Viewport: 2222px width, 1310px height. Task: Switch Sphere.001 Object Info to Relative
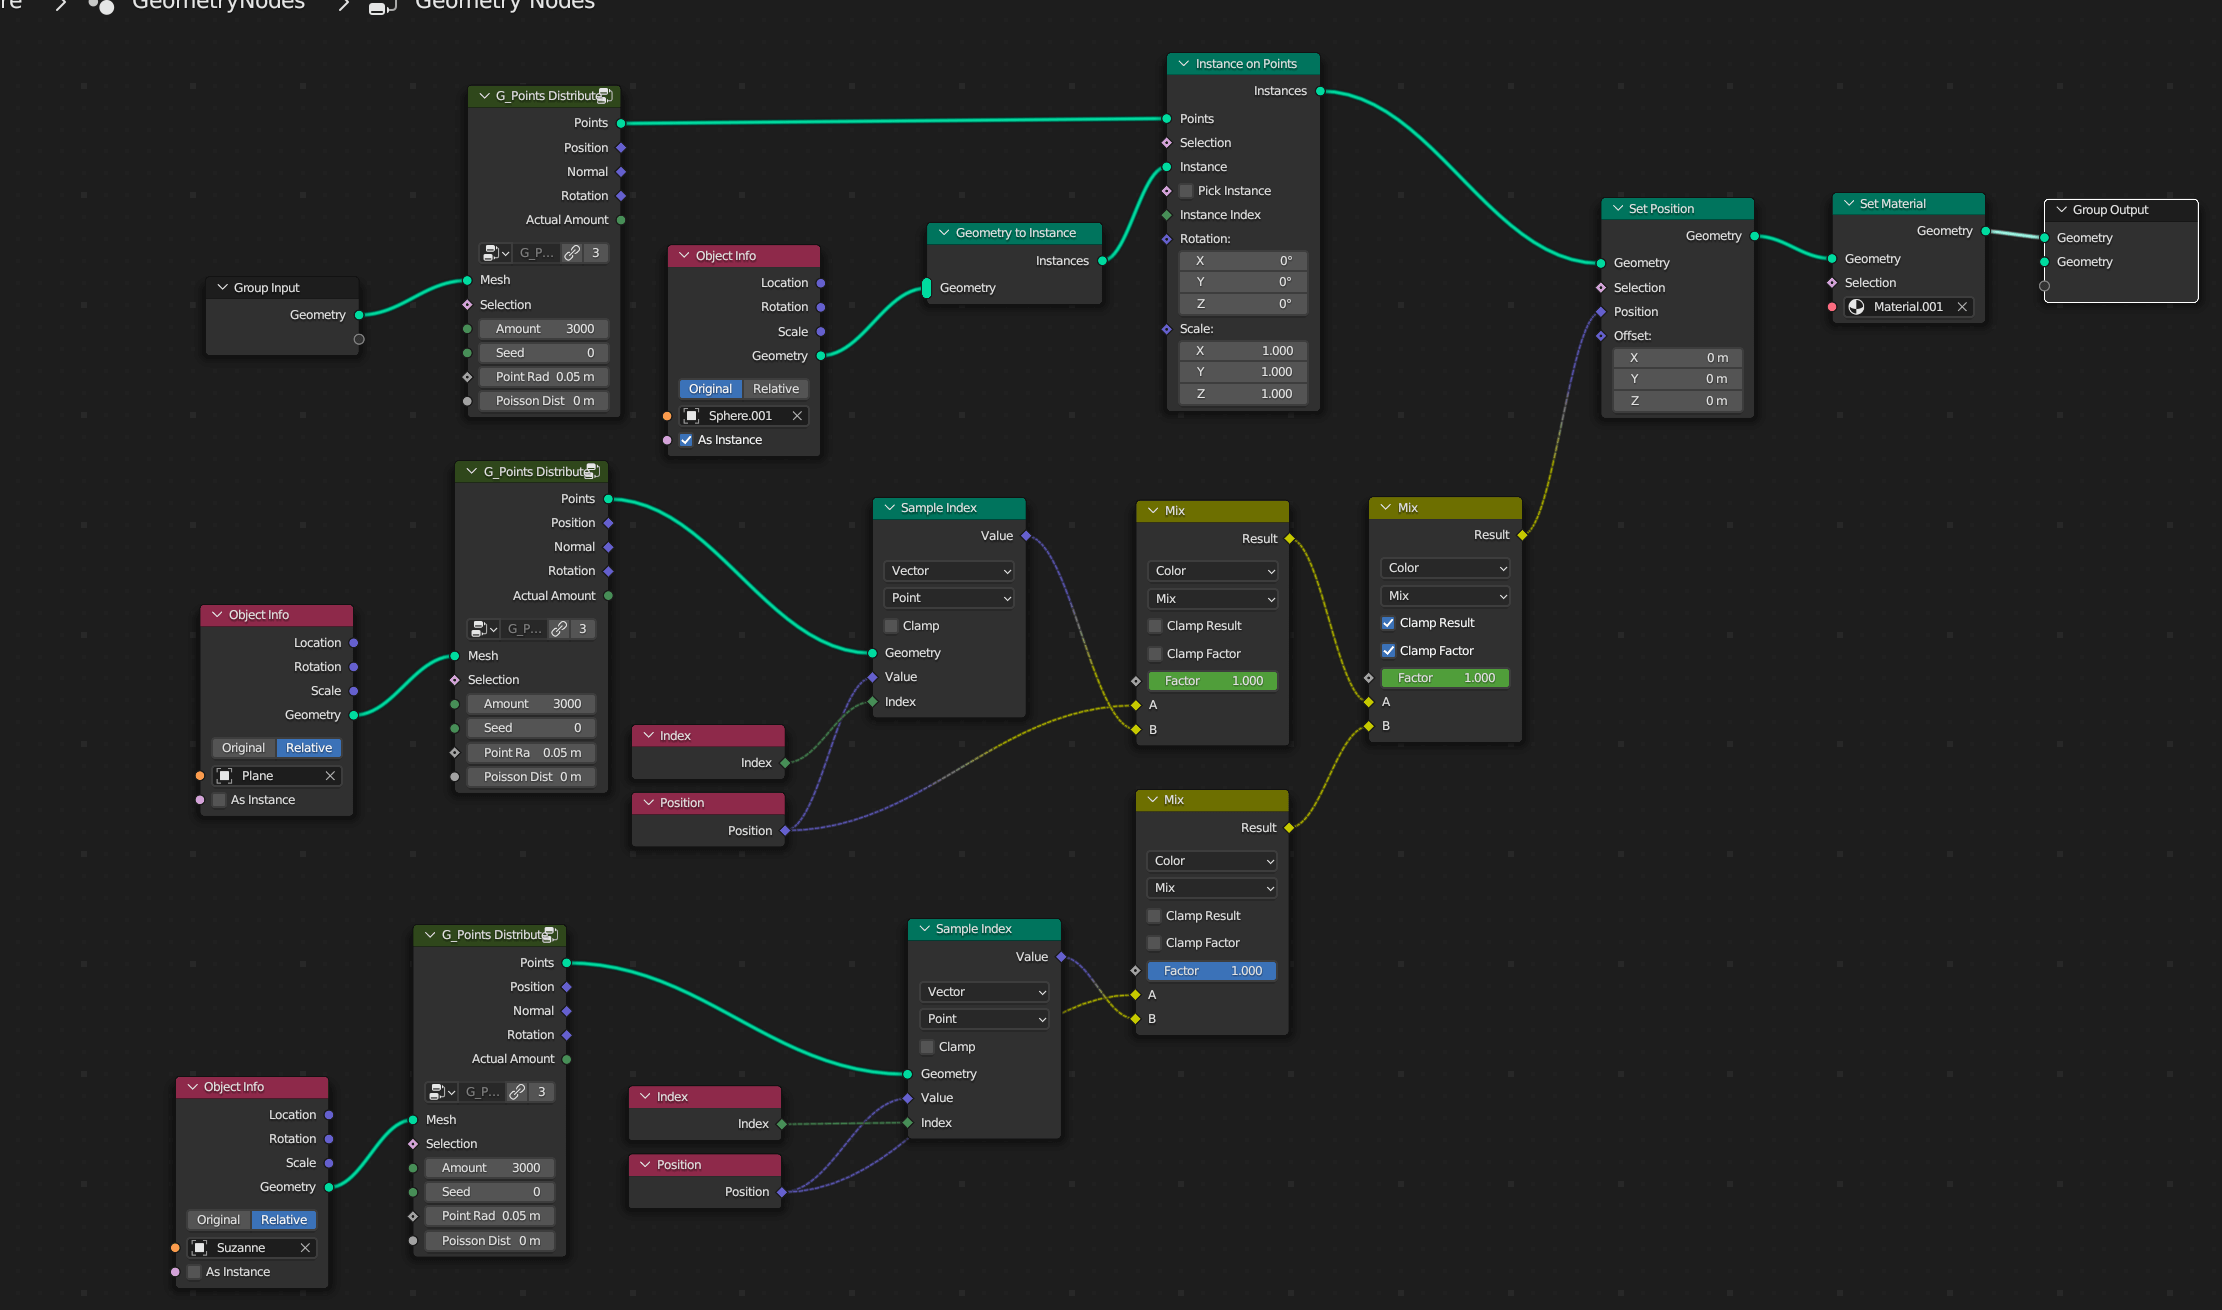(x=776, y=389)
